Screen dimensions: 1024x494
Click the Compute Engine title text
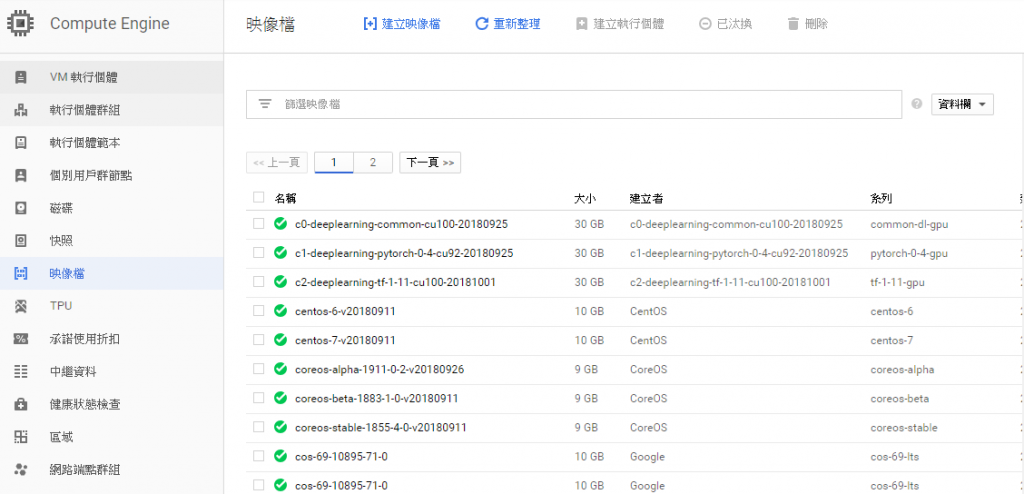[x=110, y=24]
